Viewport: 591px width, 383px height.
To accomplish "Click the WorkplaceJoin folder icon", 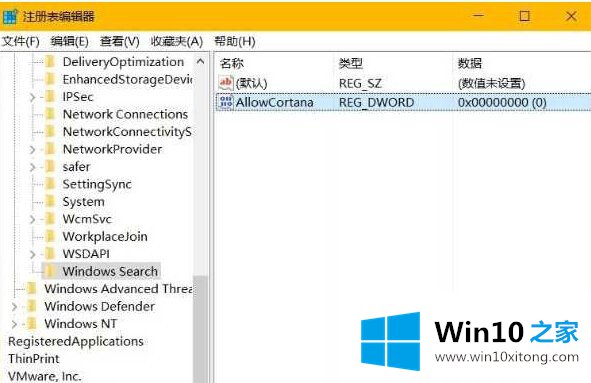I will click(x=50, y=236).
